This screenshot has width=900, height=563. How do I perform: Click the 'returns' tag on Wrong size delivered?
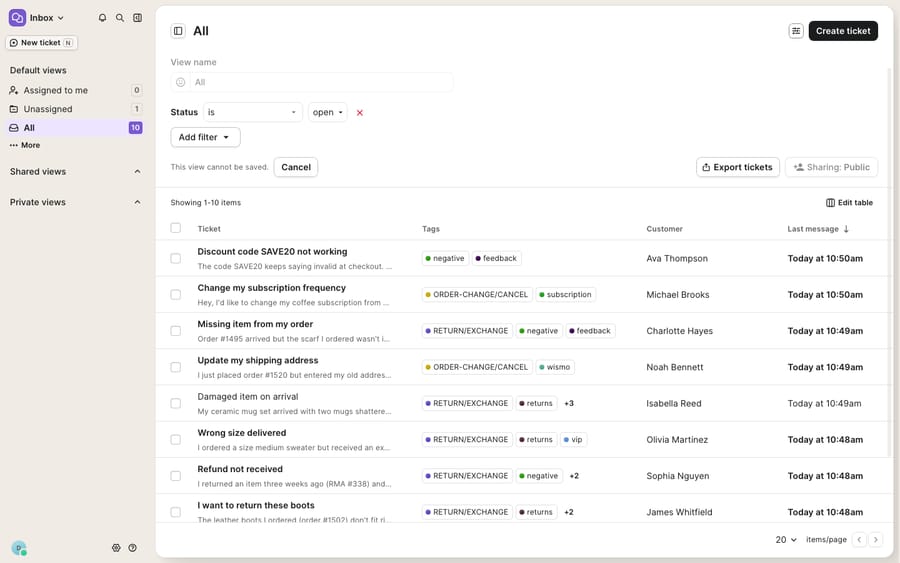pyautogui.click(x=536, y=440)
